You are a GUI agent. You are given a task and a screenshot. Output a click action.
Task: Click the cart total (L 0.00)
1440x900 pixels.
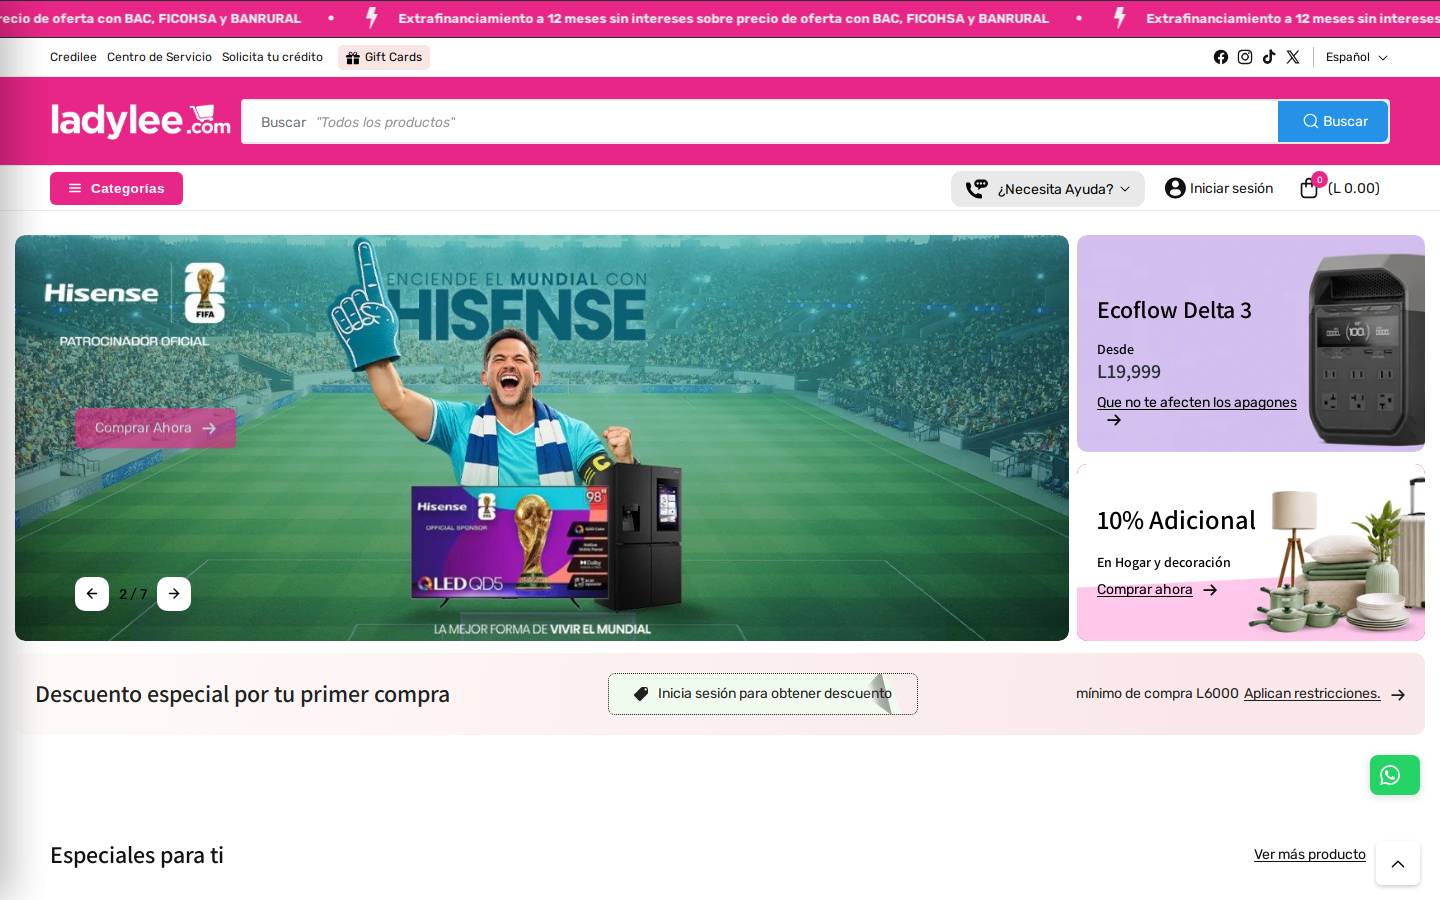pyautogui.click(x=1353, y=188)
